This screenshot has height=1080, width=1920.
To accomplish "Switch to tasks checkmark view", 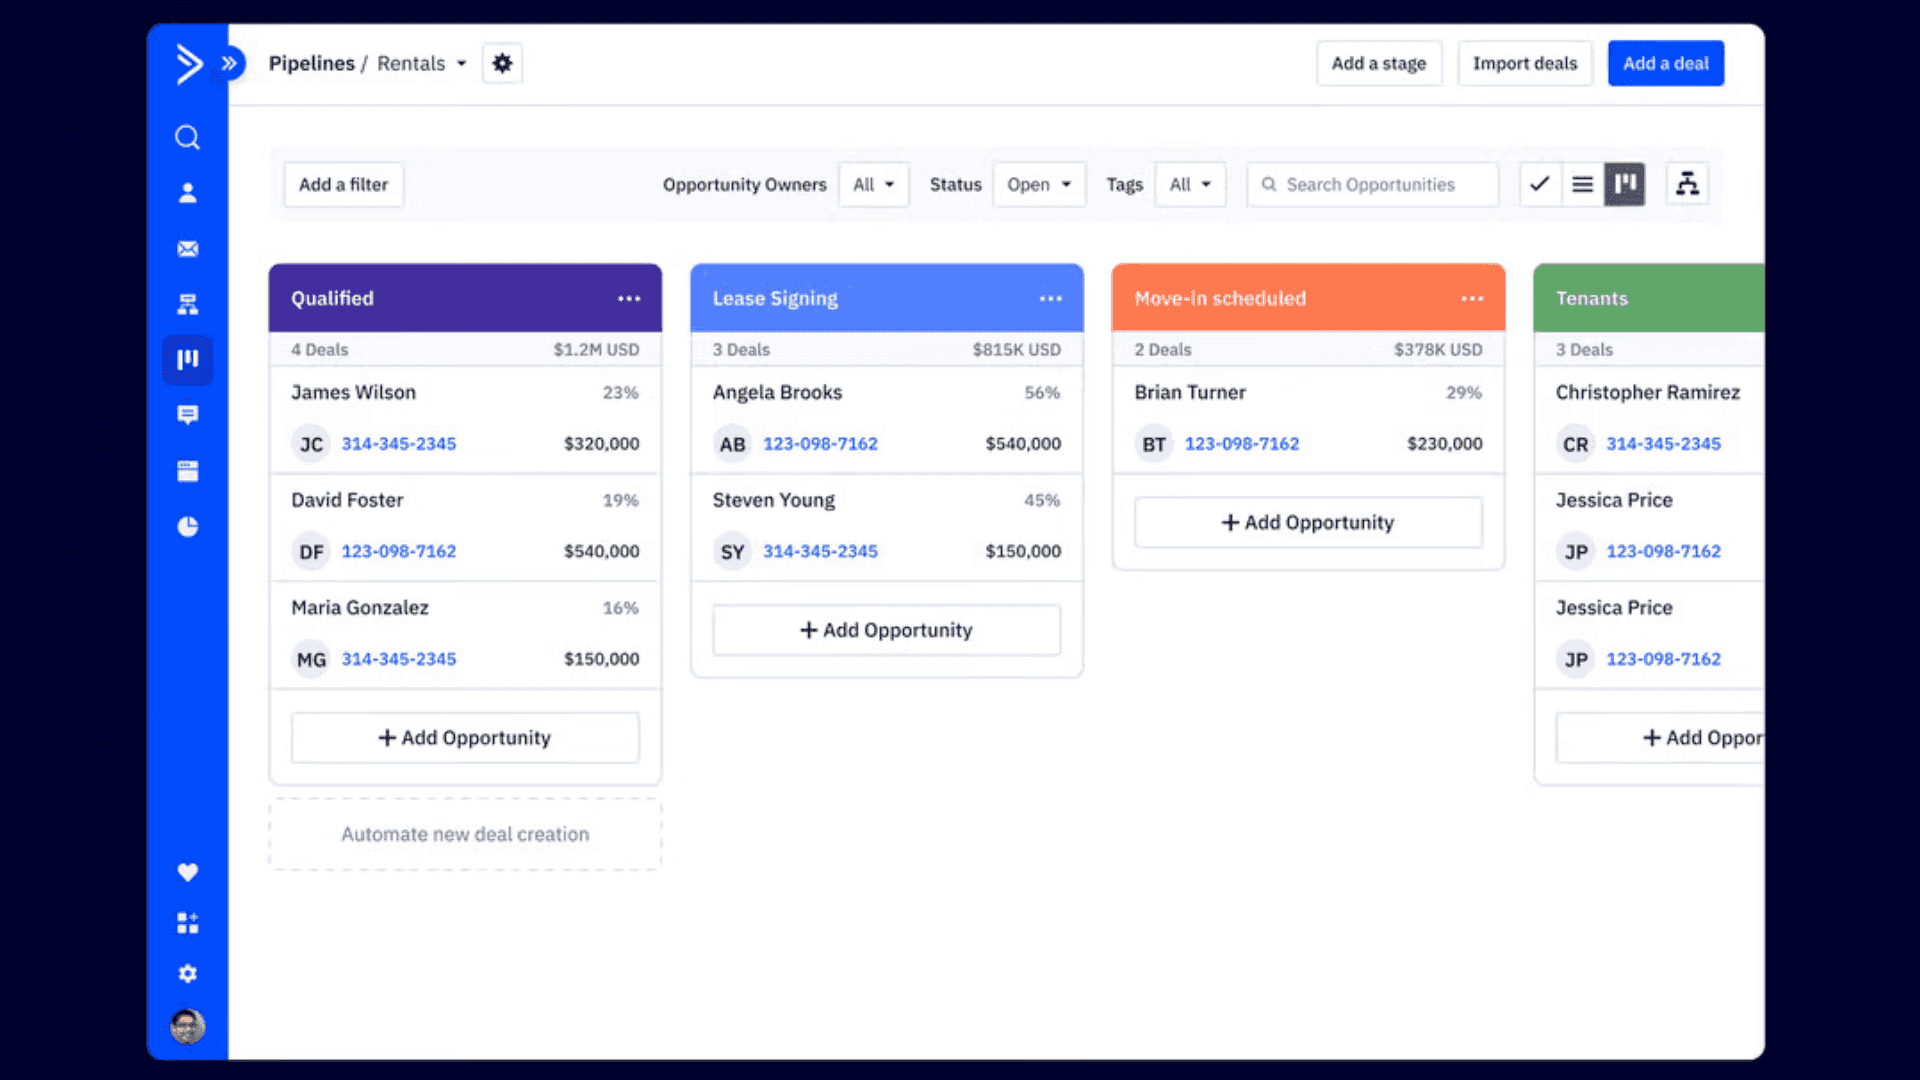I will (1540, 184).
